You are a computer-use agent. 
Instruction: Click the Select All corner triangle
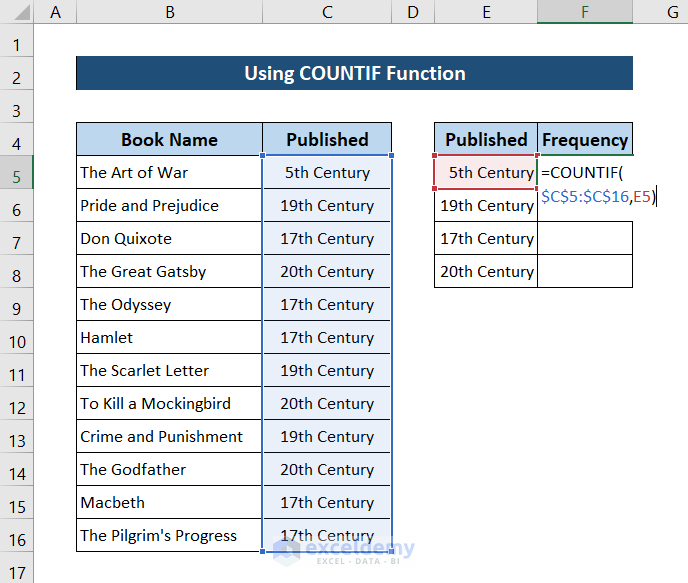click(22, 12)
